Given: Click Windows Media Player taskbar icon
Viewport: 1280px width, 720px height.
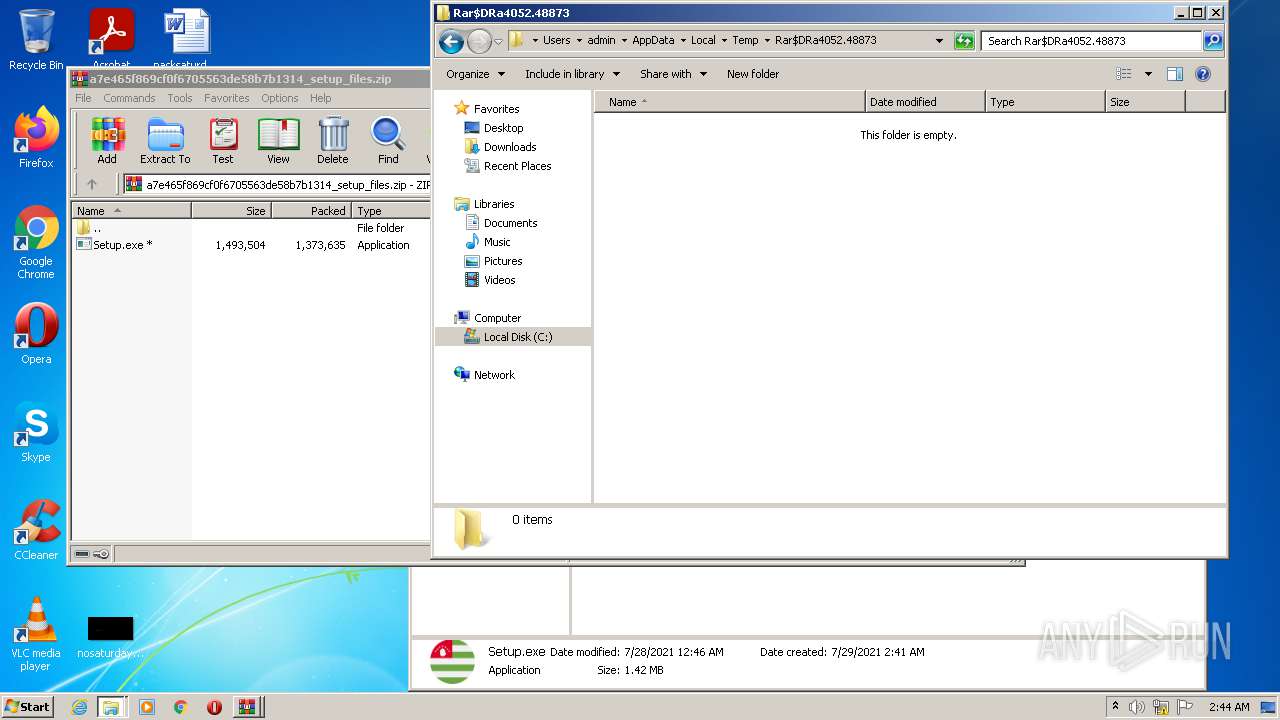Looking at the screenshot, I should pos(147,707).
